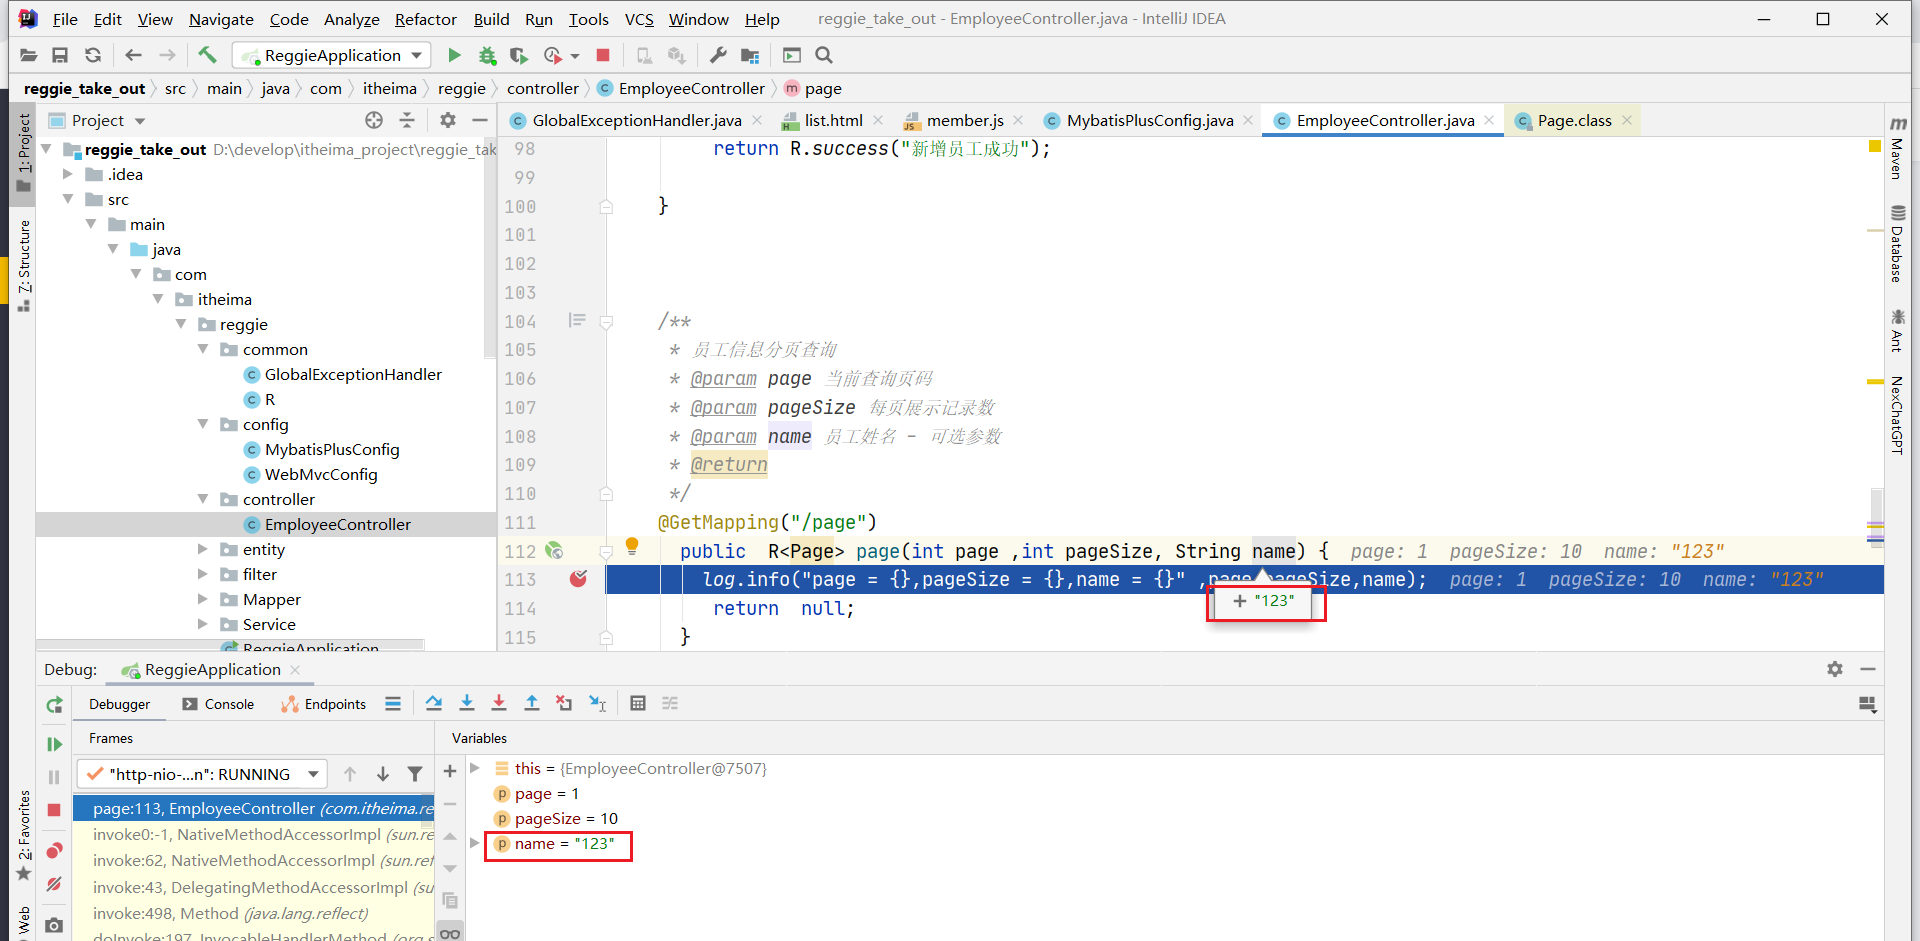This screenshot has width=1920, height=941.
Task: Open debug panel gear settings
Action: [x=1835, y=669]
